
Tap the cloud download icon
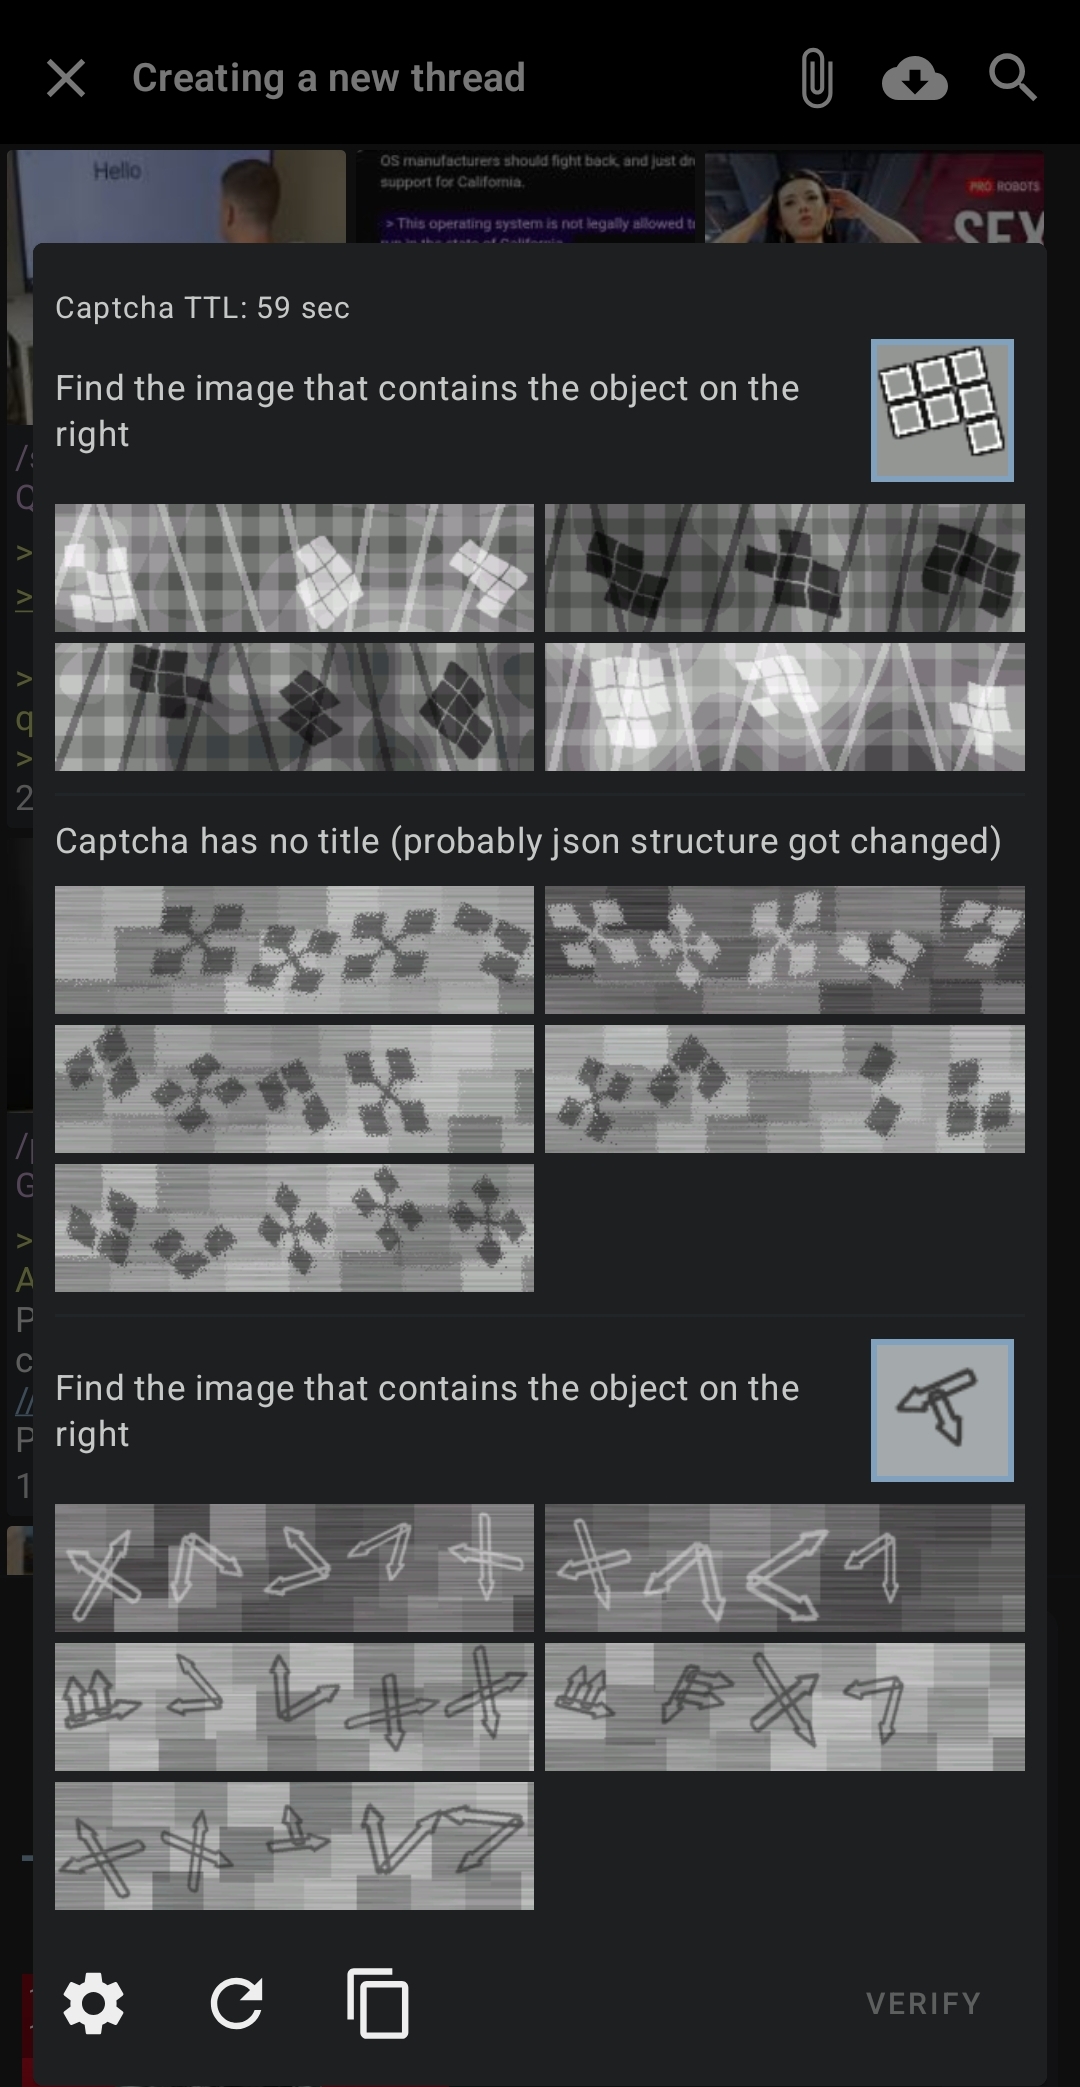tap(914, 78)
